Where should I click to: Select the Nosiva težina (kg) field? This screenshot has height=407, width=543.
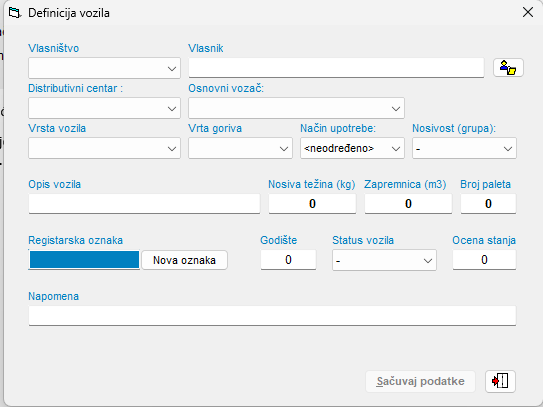(x=312, y=204)
